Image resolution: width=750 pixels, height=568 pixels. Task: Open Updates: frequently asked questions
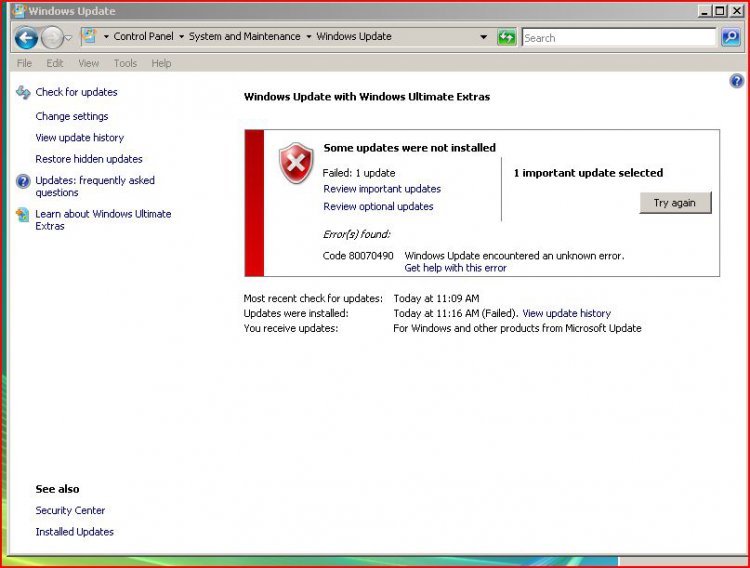(x=95, y=186)
